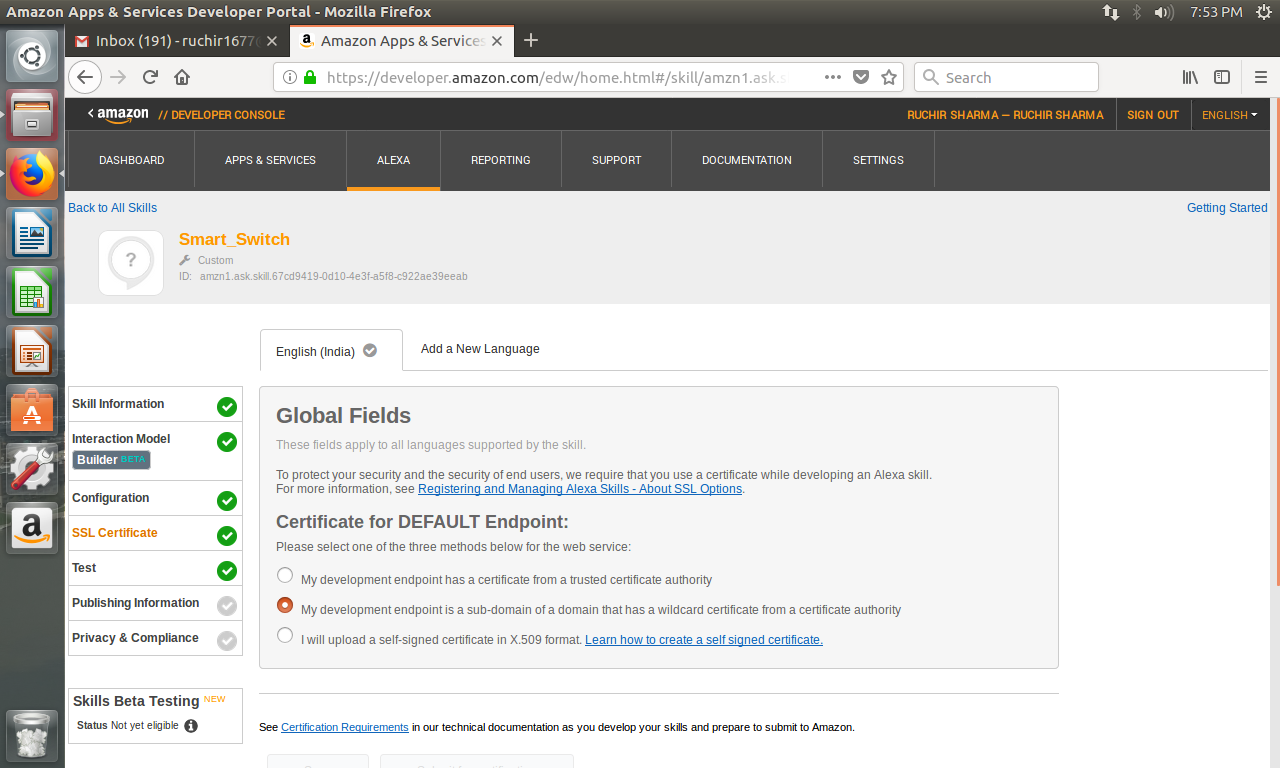This screenshot has width=1280, height=768.
Task: Select English (India) language tab
Action: (331, 351)
